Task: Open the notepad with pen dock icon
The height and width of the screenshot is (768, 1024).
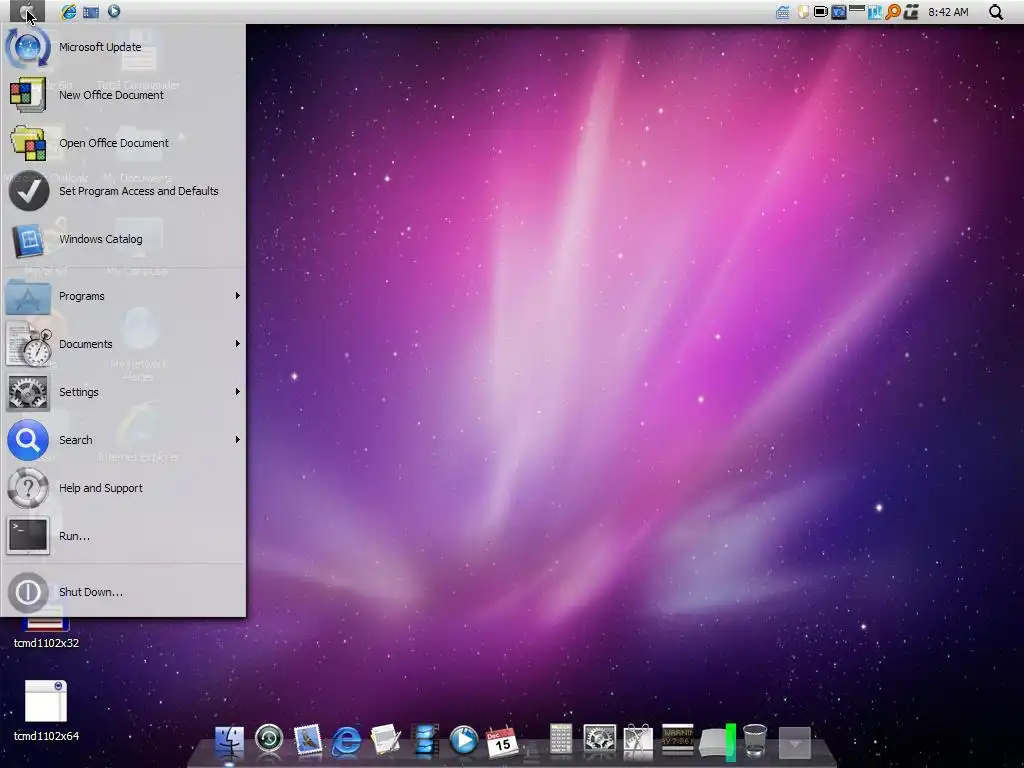Action: click(385, 740)
